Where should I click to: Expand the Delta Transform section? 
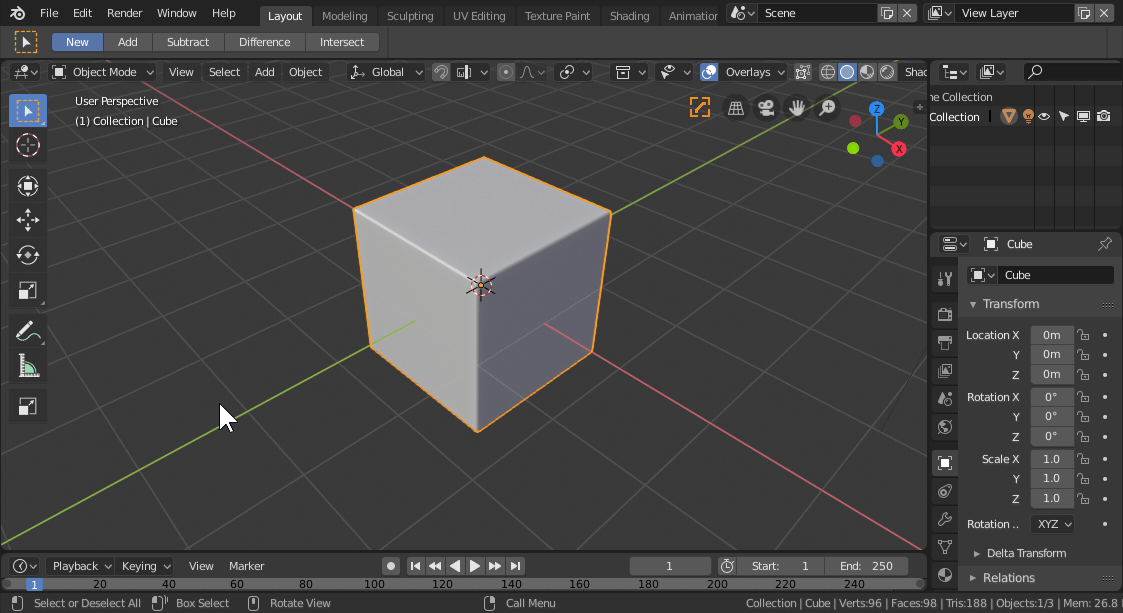pos(1026,553)
